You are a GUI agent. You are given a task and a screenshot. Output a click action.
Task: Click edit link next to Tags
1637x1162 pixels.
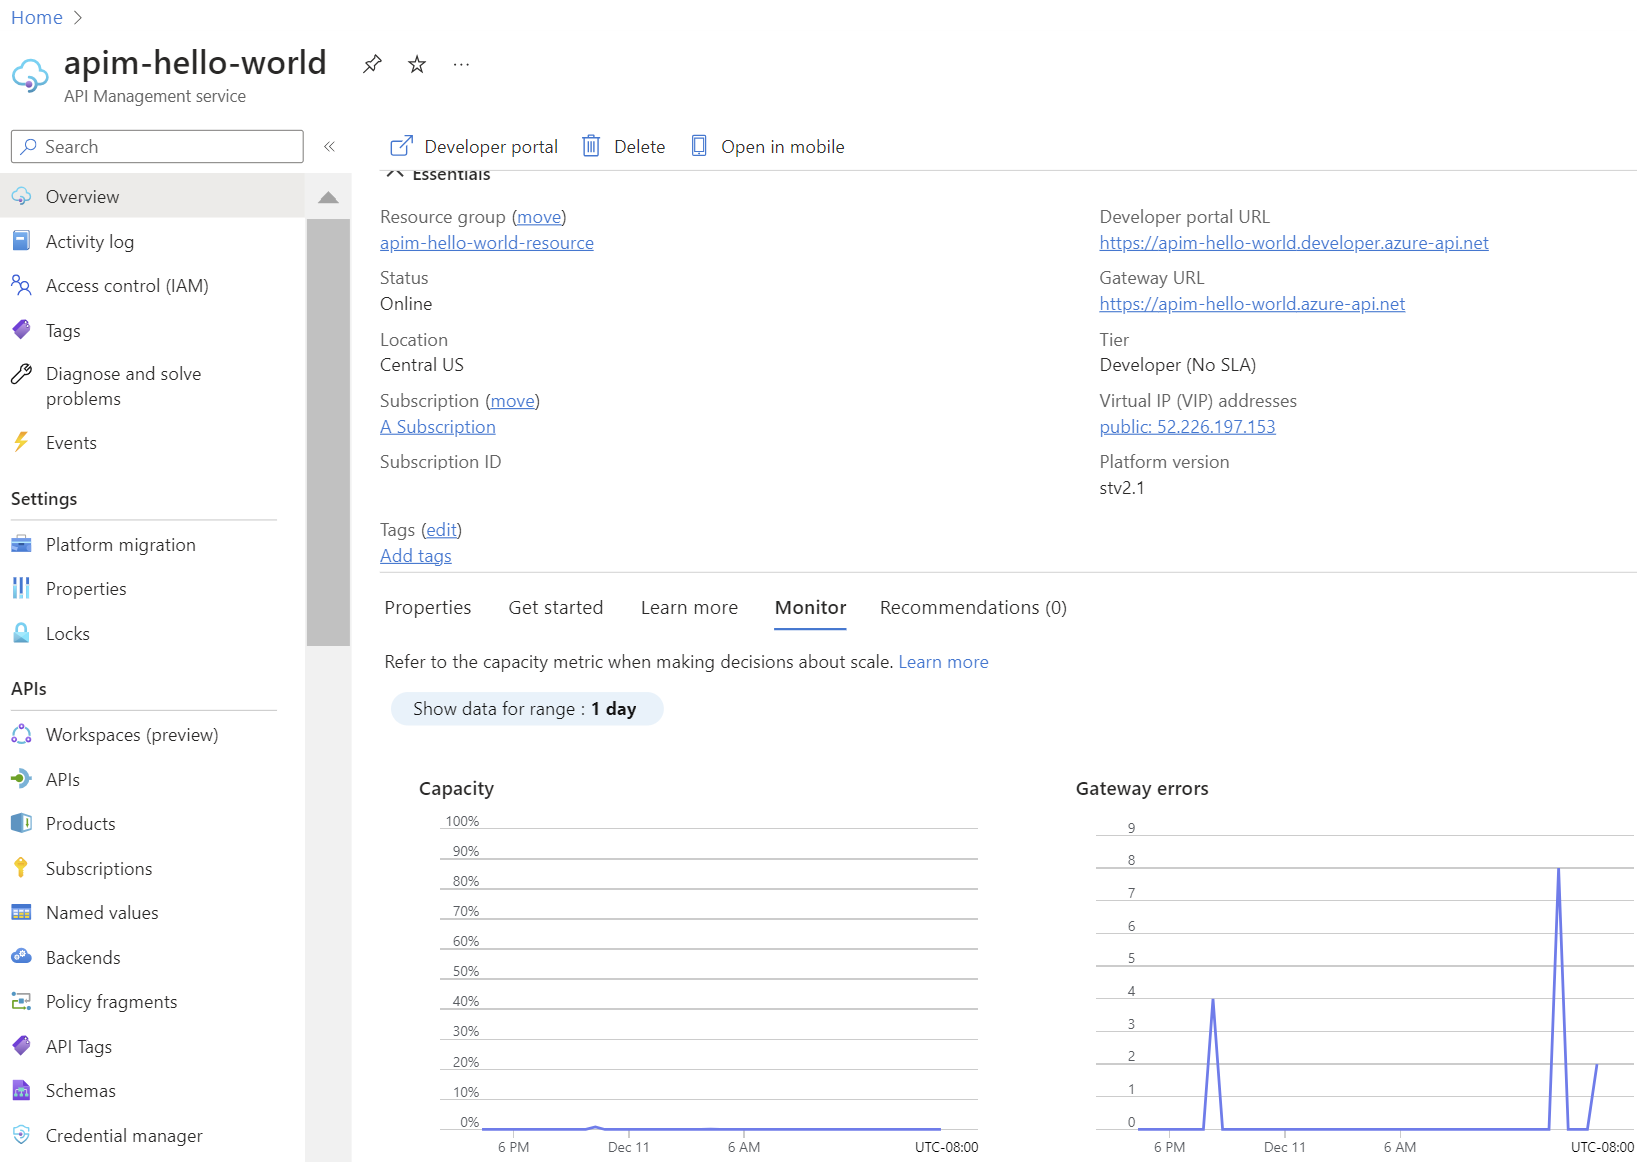[441, 530]
